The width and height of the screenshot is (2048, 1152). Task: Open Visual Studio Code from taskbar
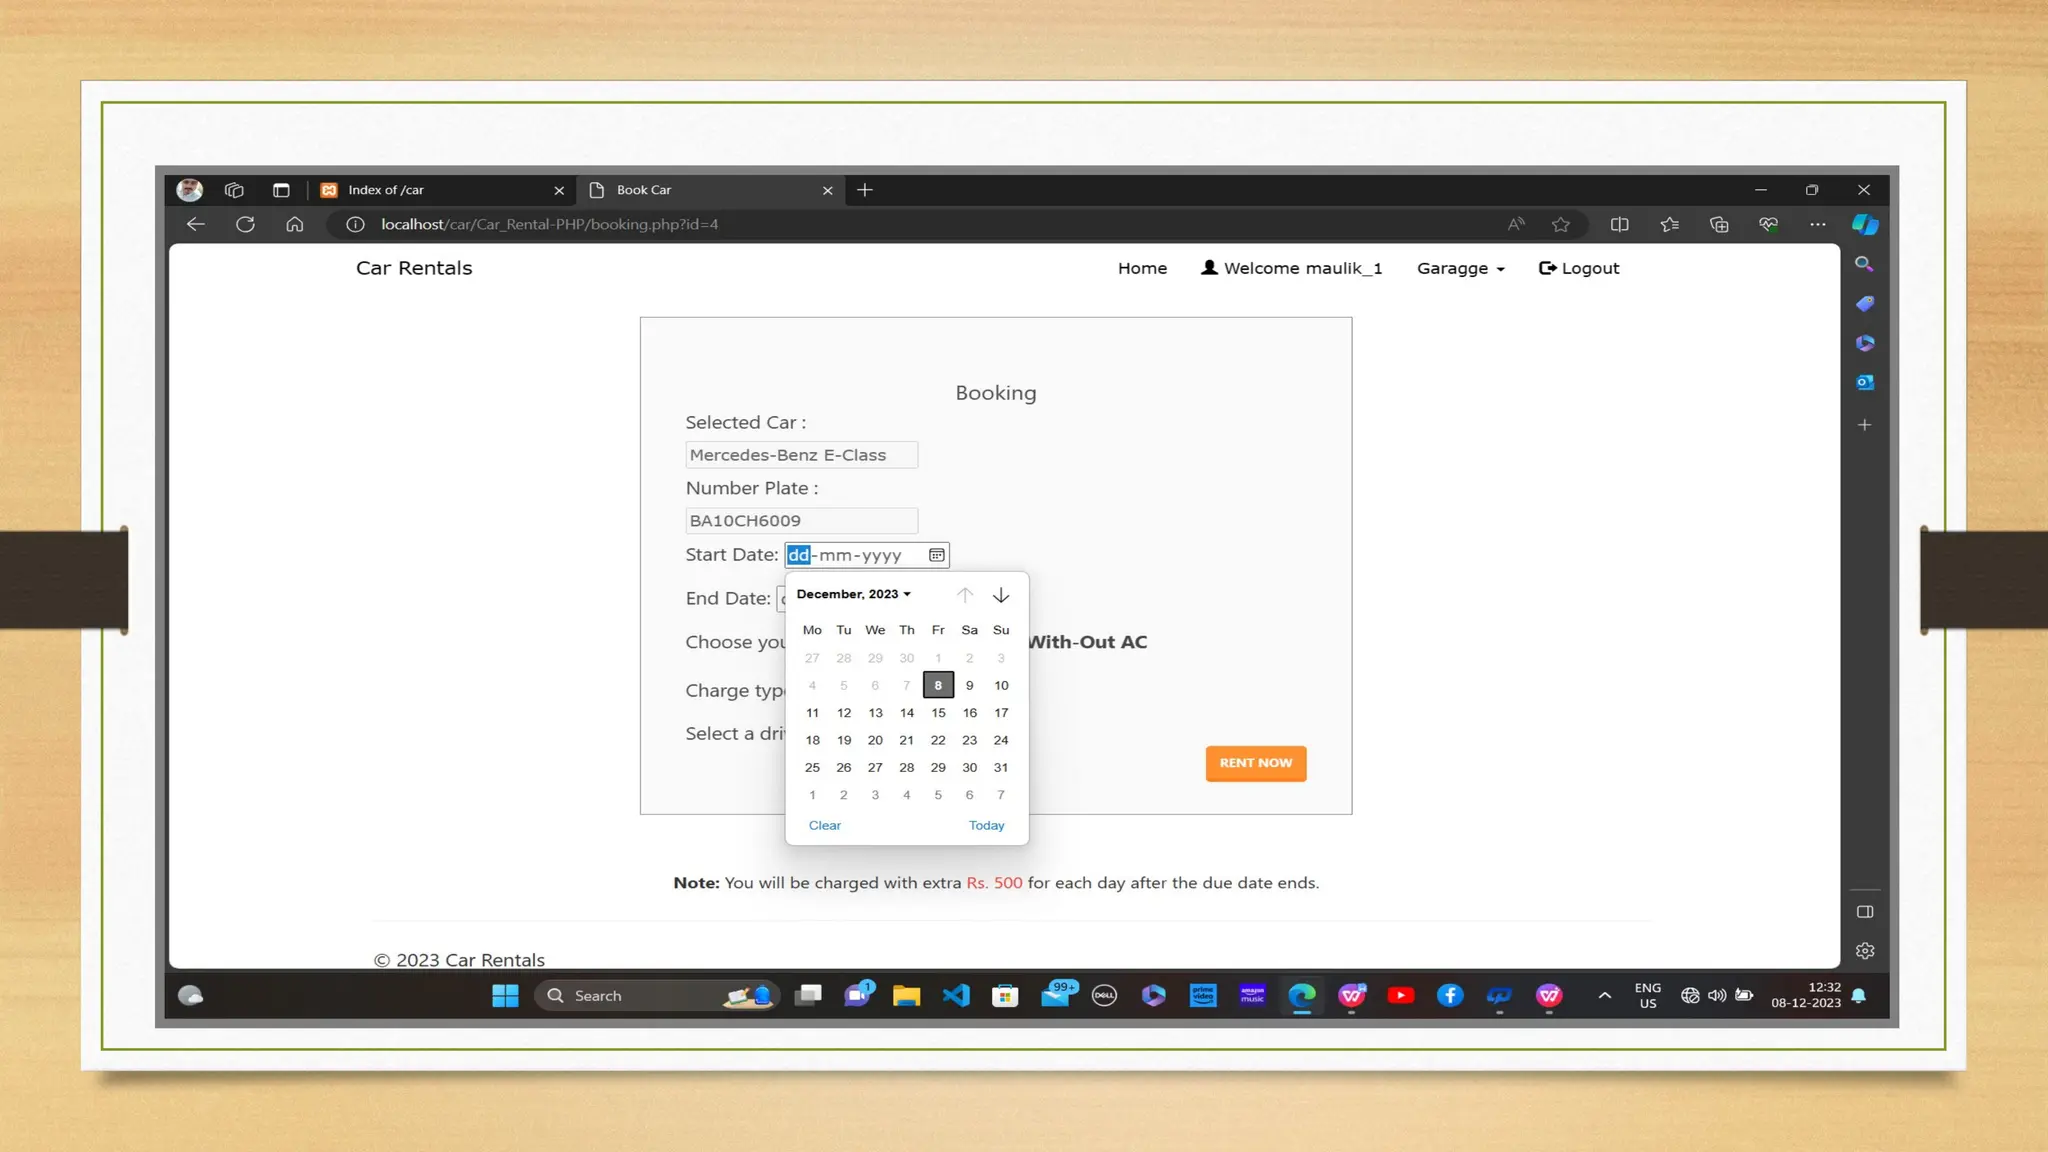pyautogui.click(x=956, y=995)
